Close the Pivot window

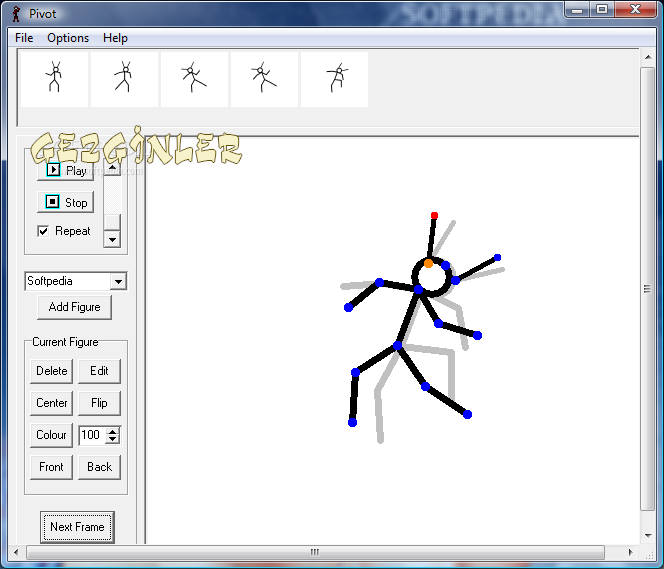[x=635, y=9]
